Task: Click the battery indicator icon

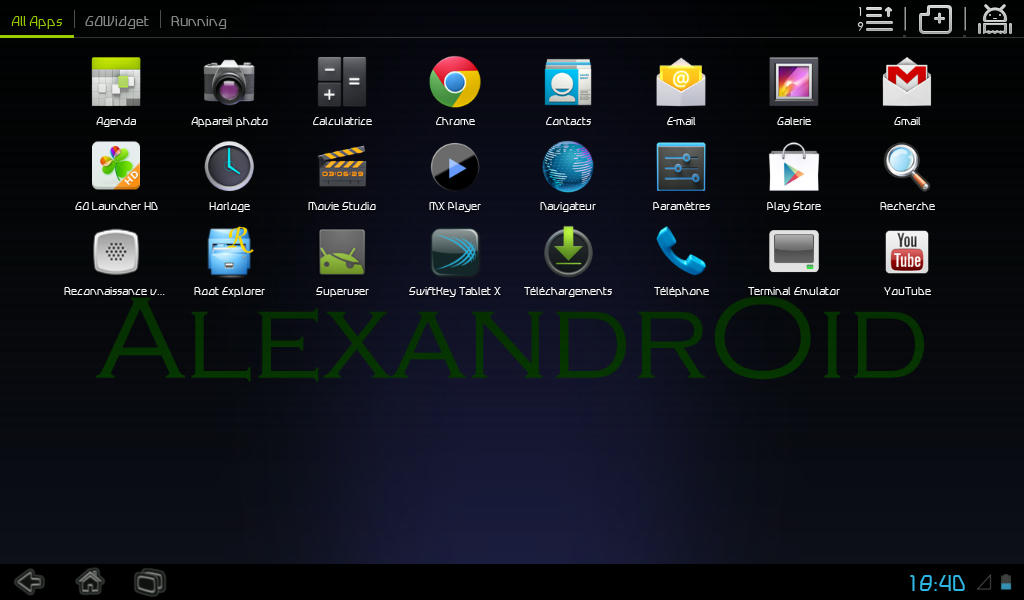Action: click(1006, 582)
